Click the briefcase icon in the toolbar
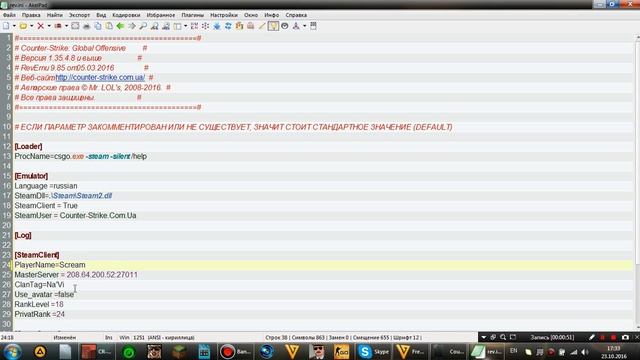 (251, 26)
